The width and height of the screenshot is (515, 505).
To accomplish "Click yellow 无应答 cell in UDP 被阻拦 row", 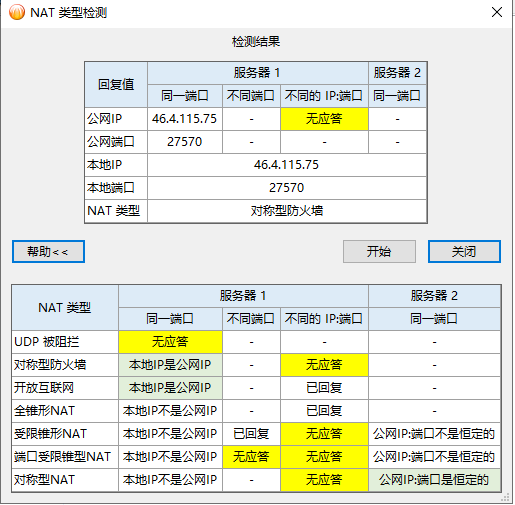I will (170, 342).
